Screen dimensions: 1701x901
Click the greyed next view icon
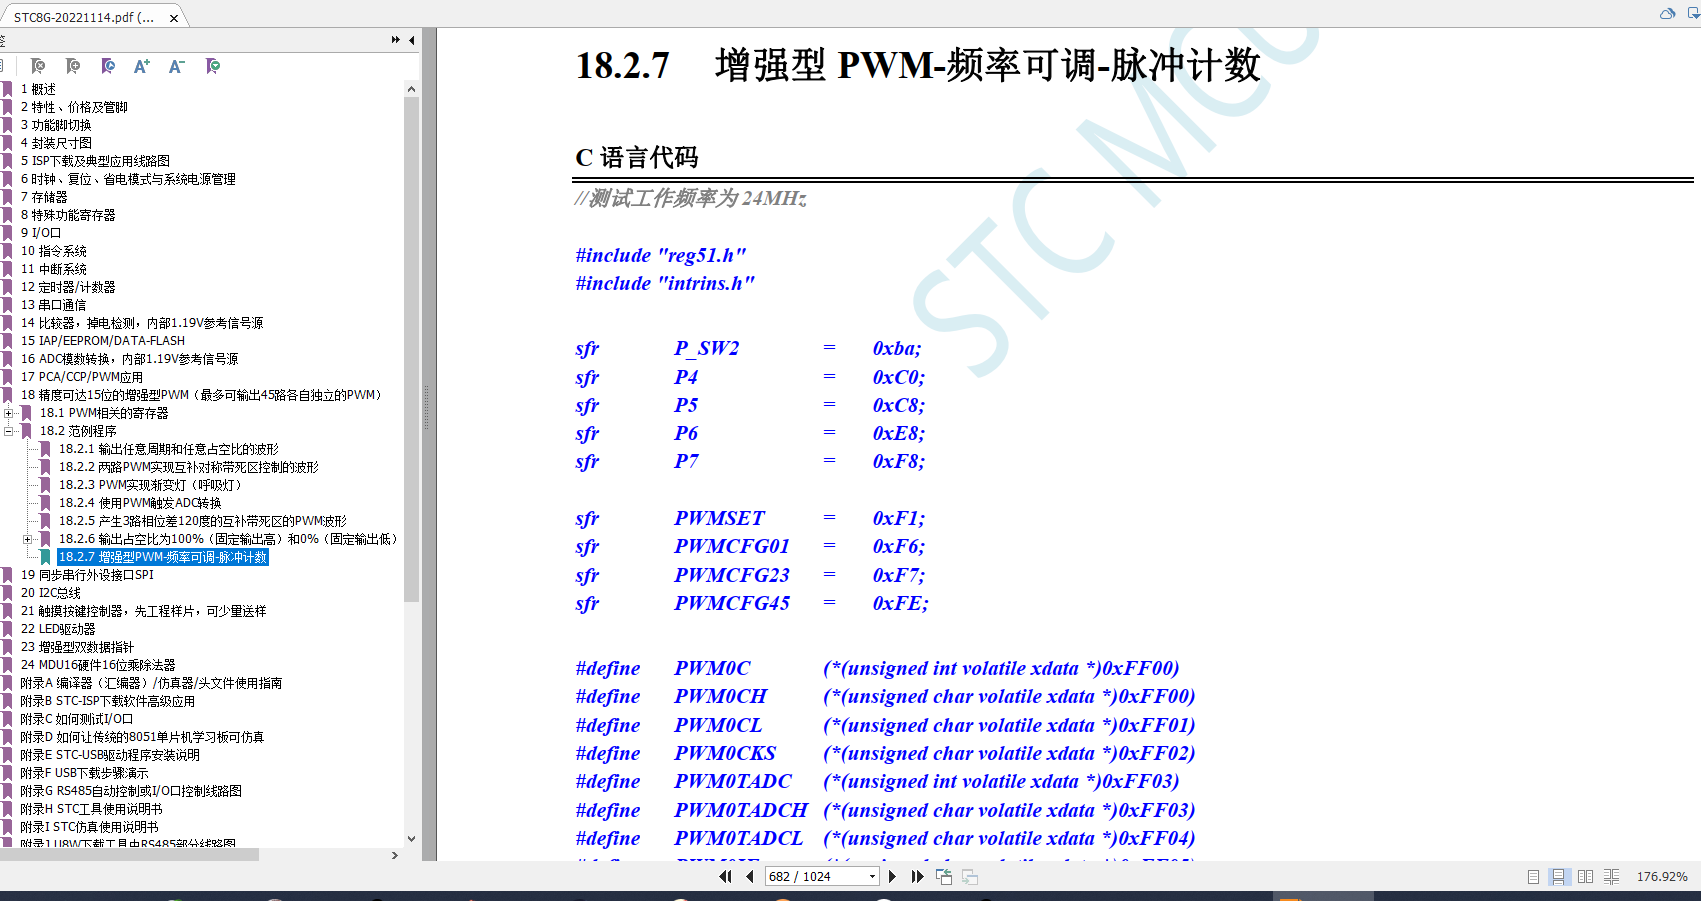pos(970,876)
